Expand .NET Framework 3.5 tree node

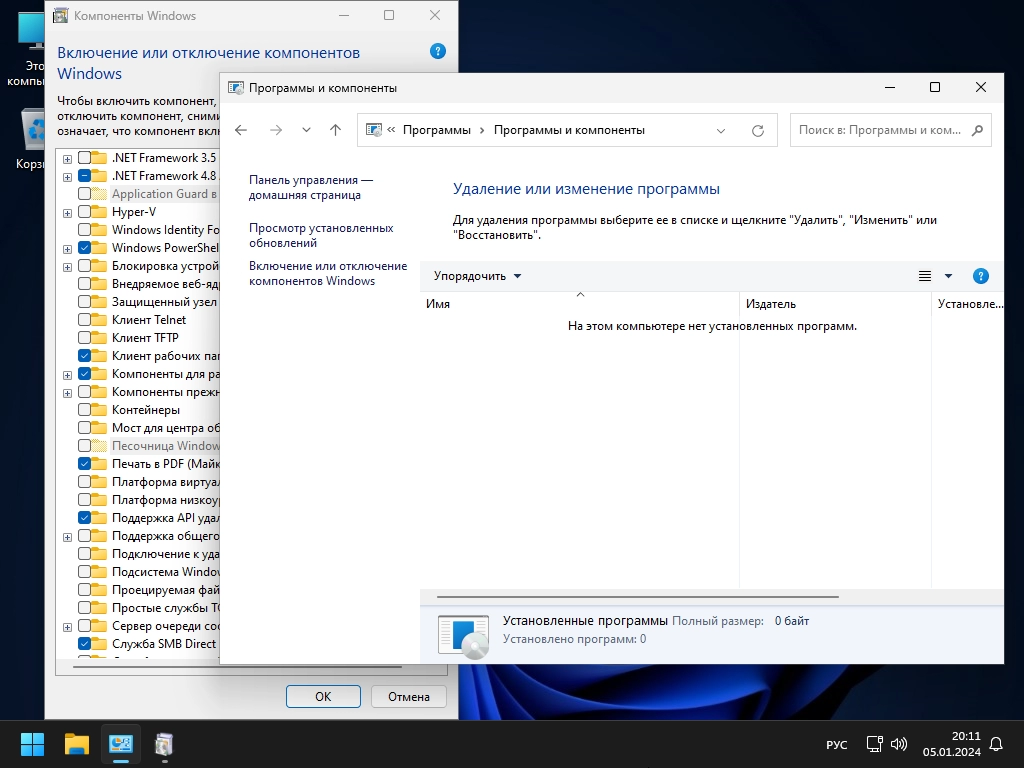pyautogui.click(x=67, y=159)
